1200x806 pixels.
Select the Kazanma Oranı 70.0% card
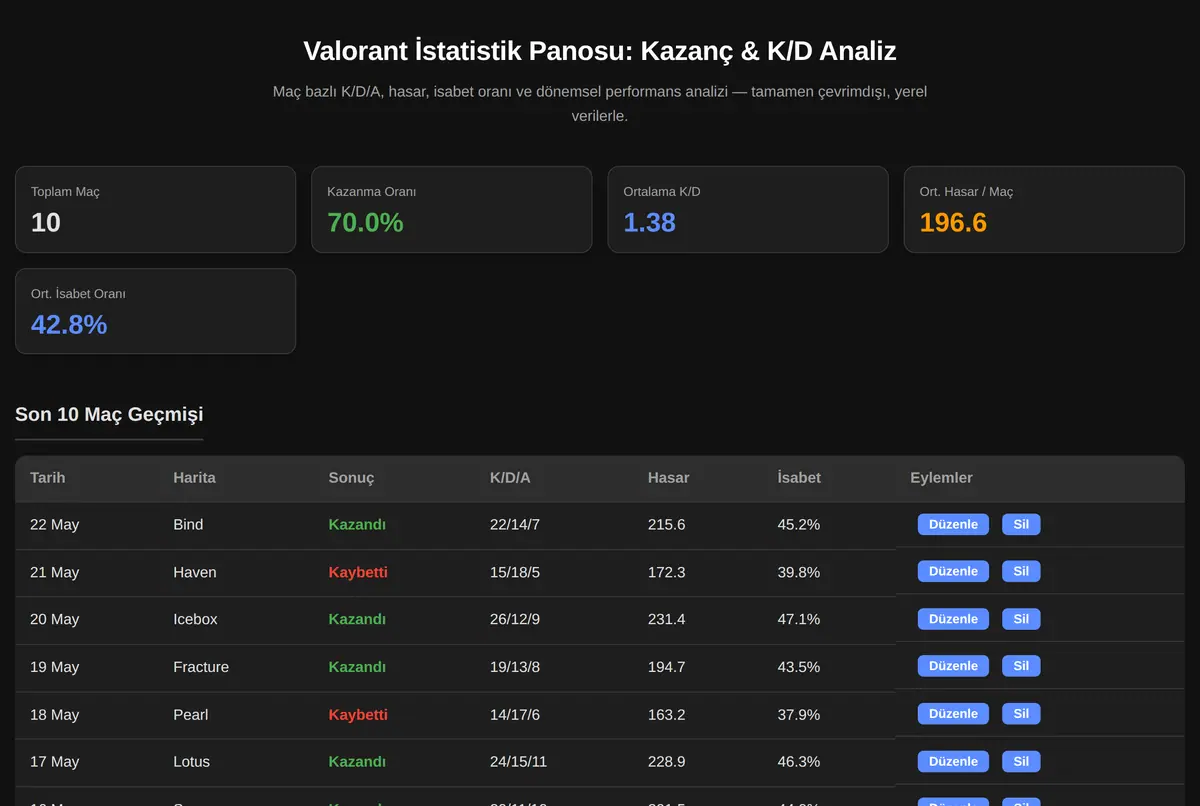(x=452, y=209)
